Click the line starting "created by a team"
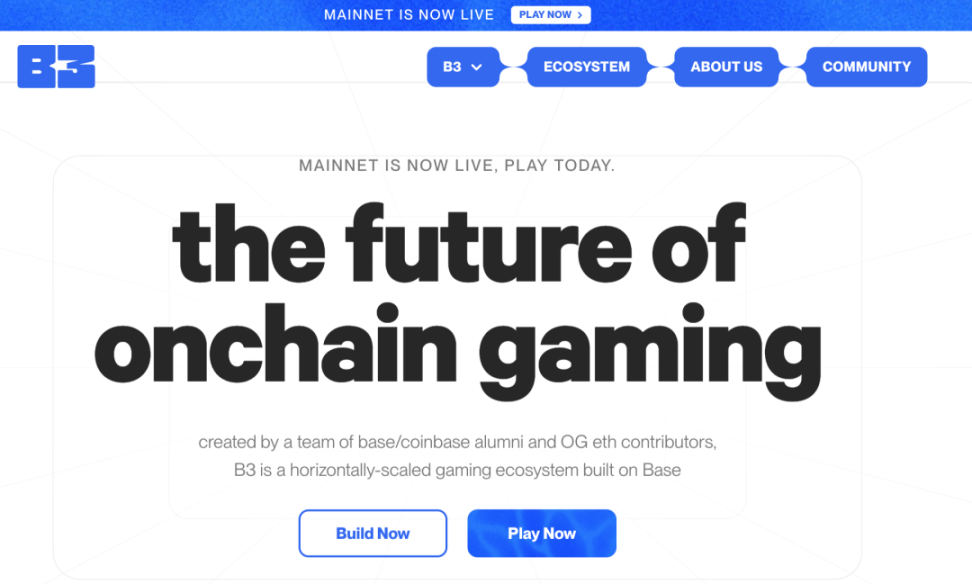 pos(457,441)
